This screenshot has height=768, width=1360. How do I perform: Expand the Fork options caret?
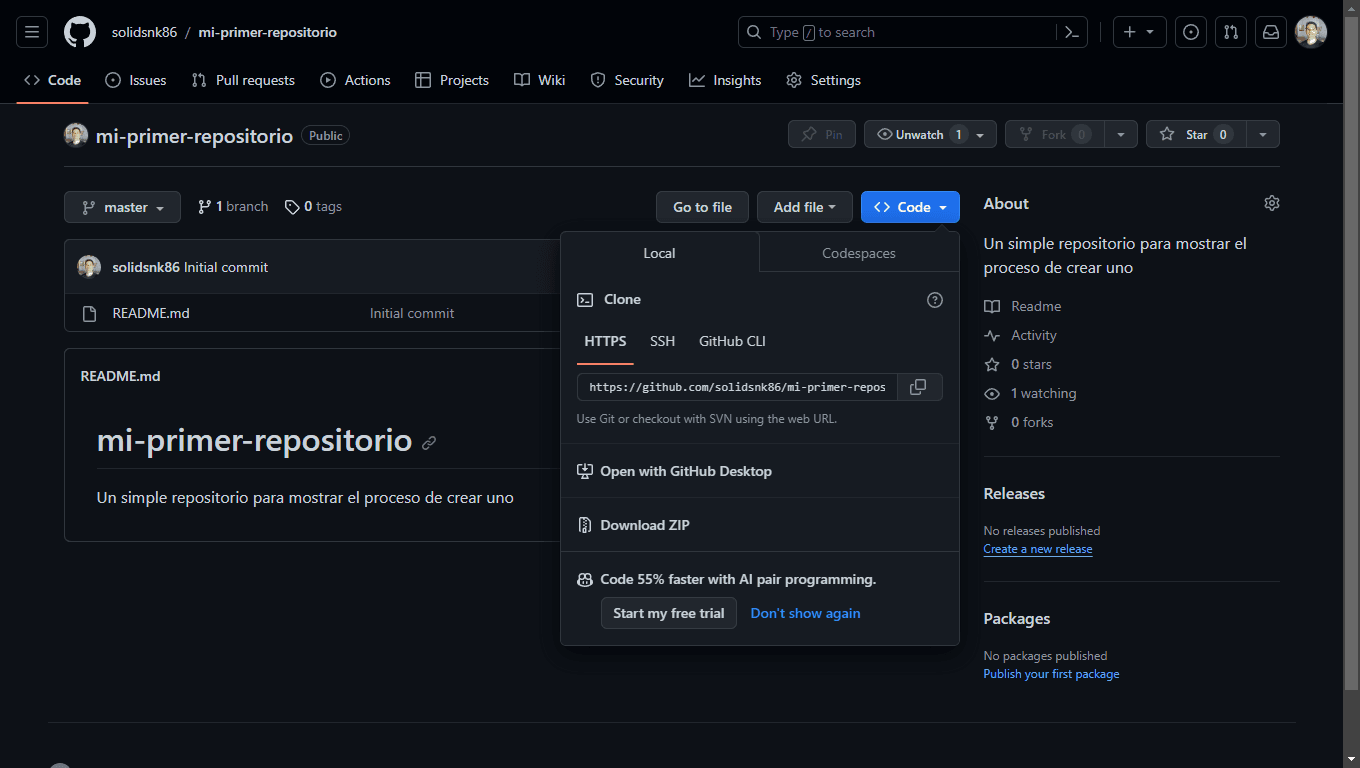coord(1121,135)
